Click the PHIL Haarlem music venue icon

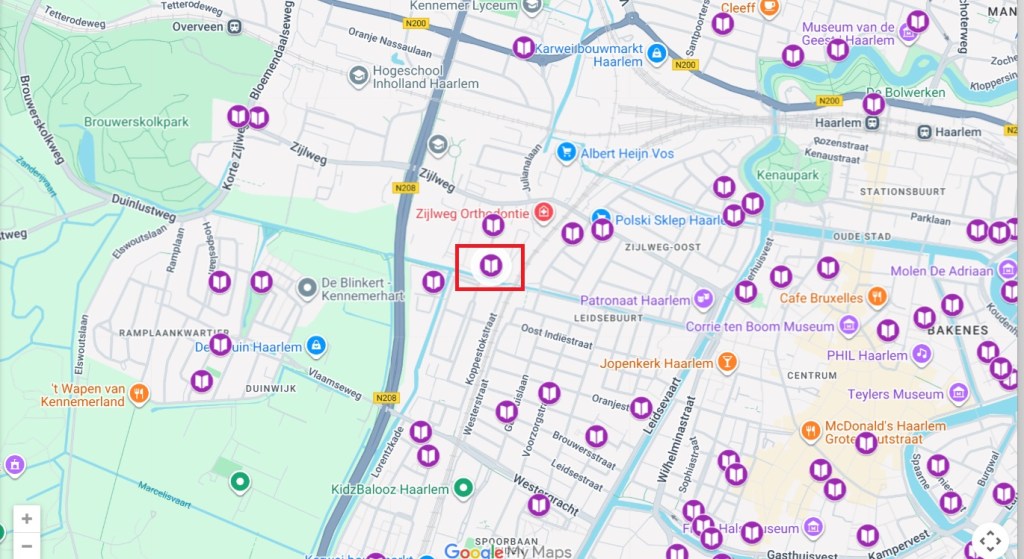point(921,354)
